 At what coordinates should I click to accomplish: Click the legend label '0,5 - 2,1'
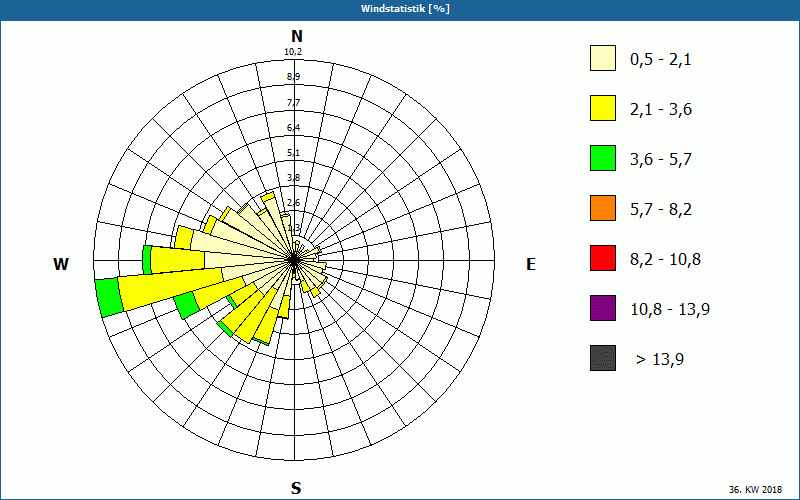(661, 60)
